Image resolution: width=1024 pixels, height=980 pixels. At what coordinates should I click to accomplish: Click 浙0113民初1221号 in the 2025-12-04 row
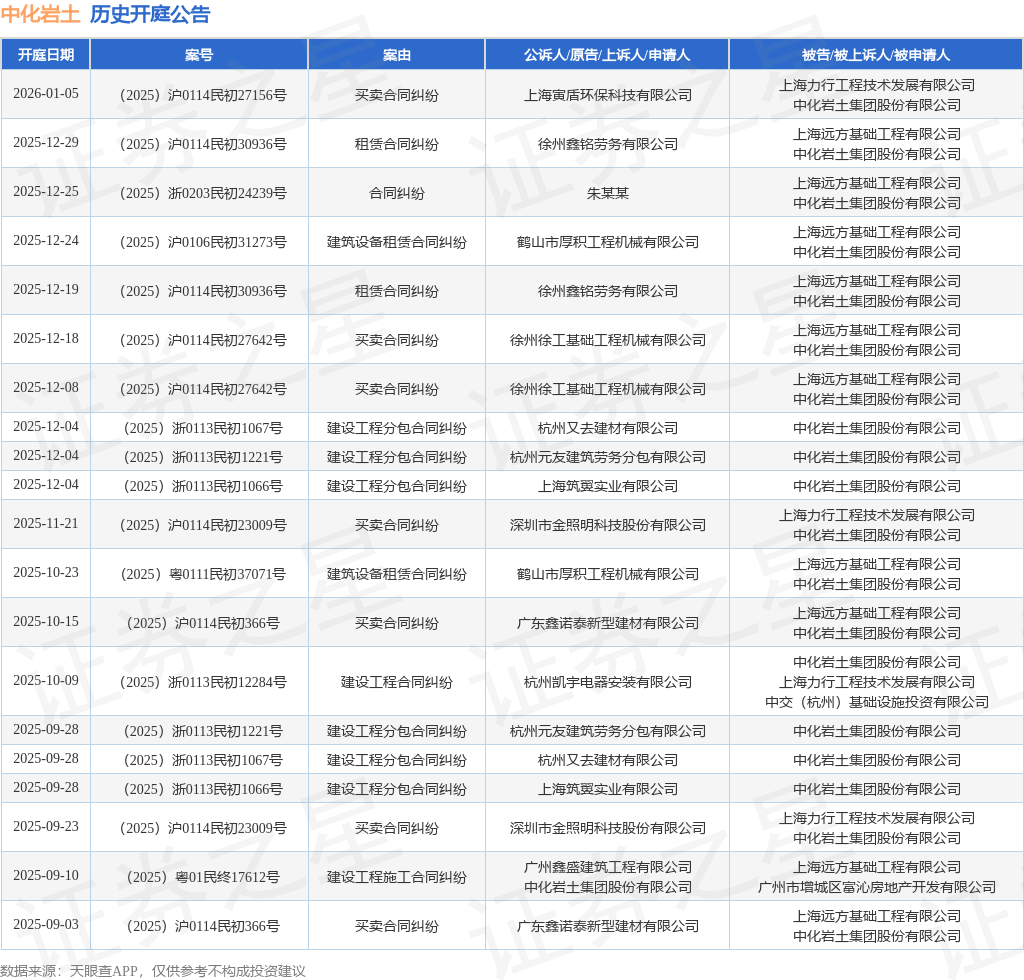click(203, 457)
